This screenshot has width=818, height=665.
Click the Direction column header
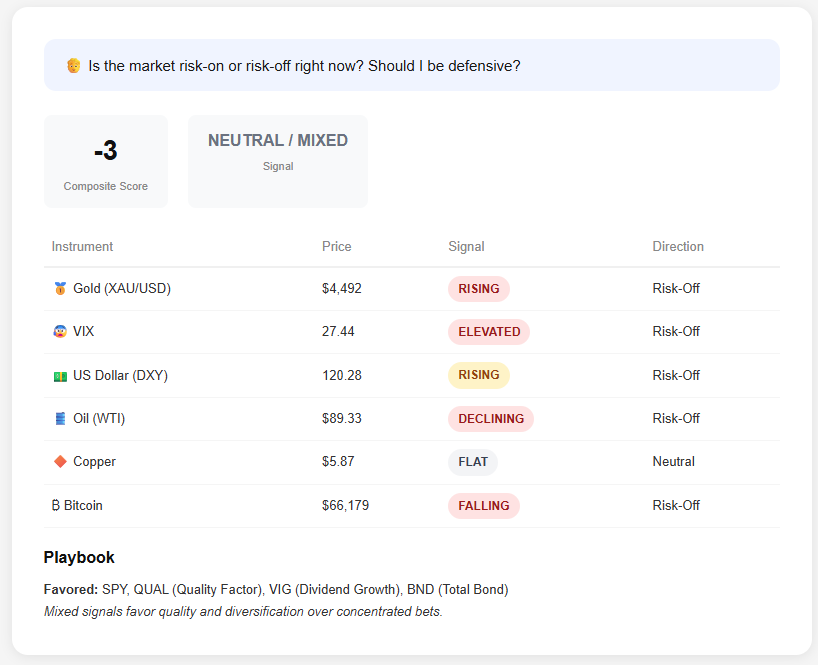(678, 246)
